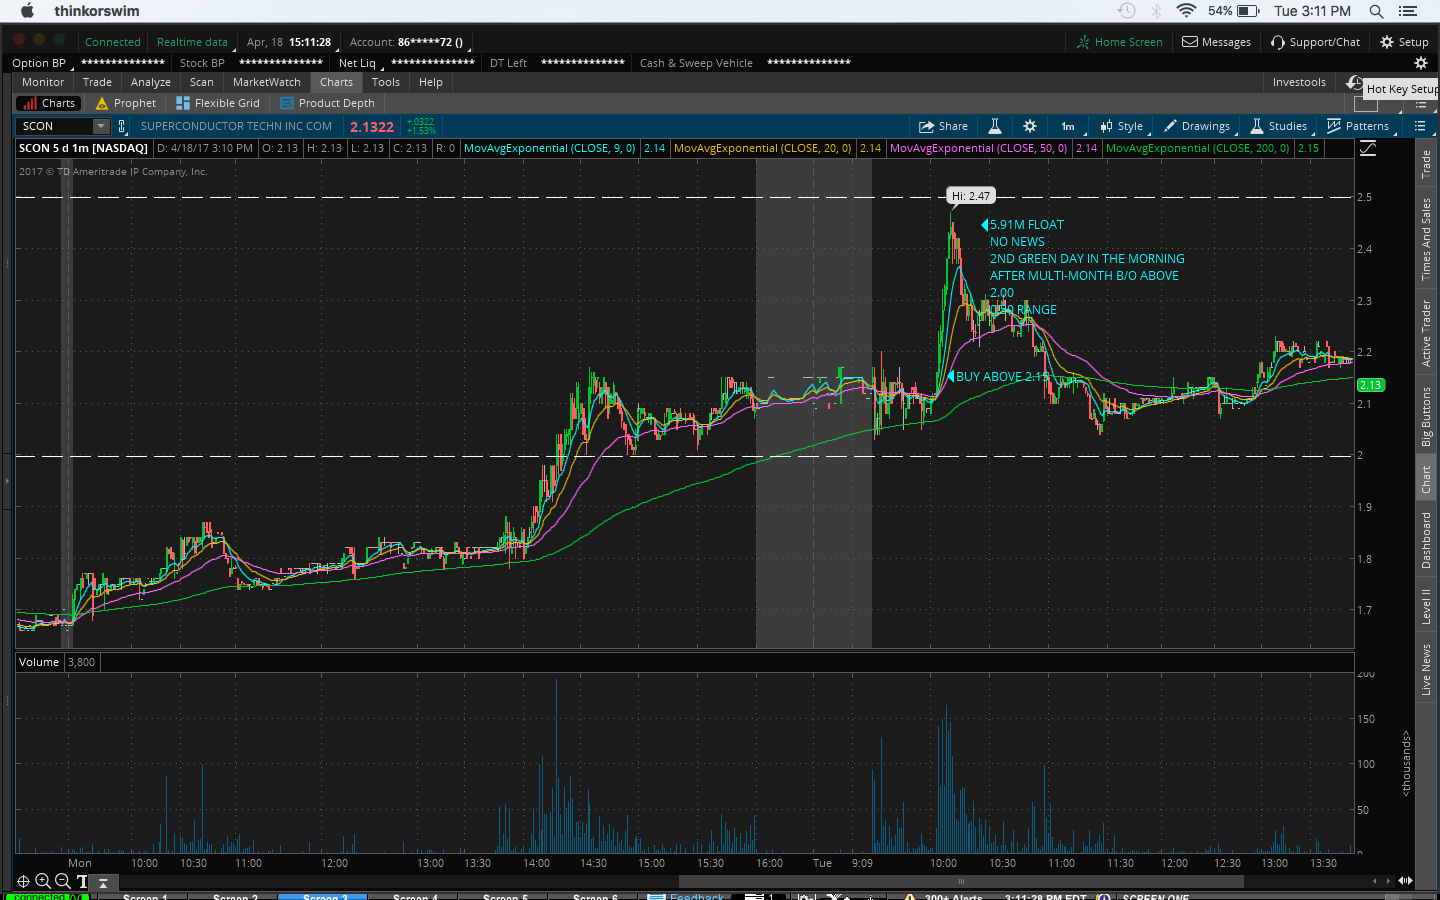
Task: Open the Investools tab
Action: click(1299, 82)
